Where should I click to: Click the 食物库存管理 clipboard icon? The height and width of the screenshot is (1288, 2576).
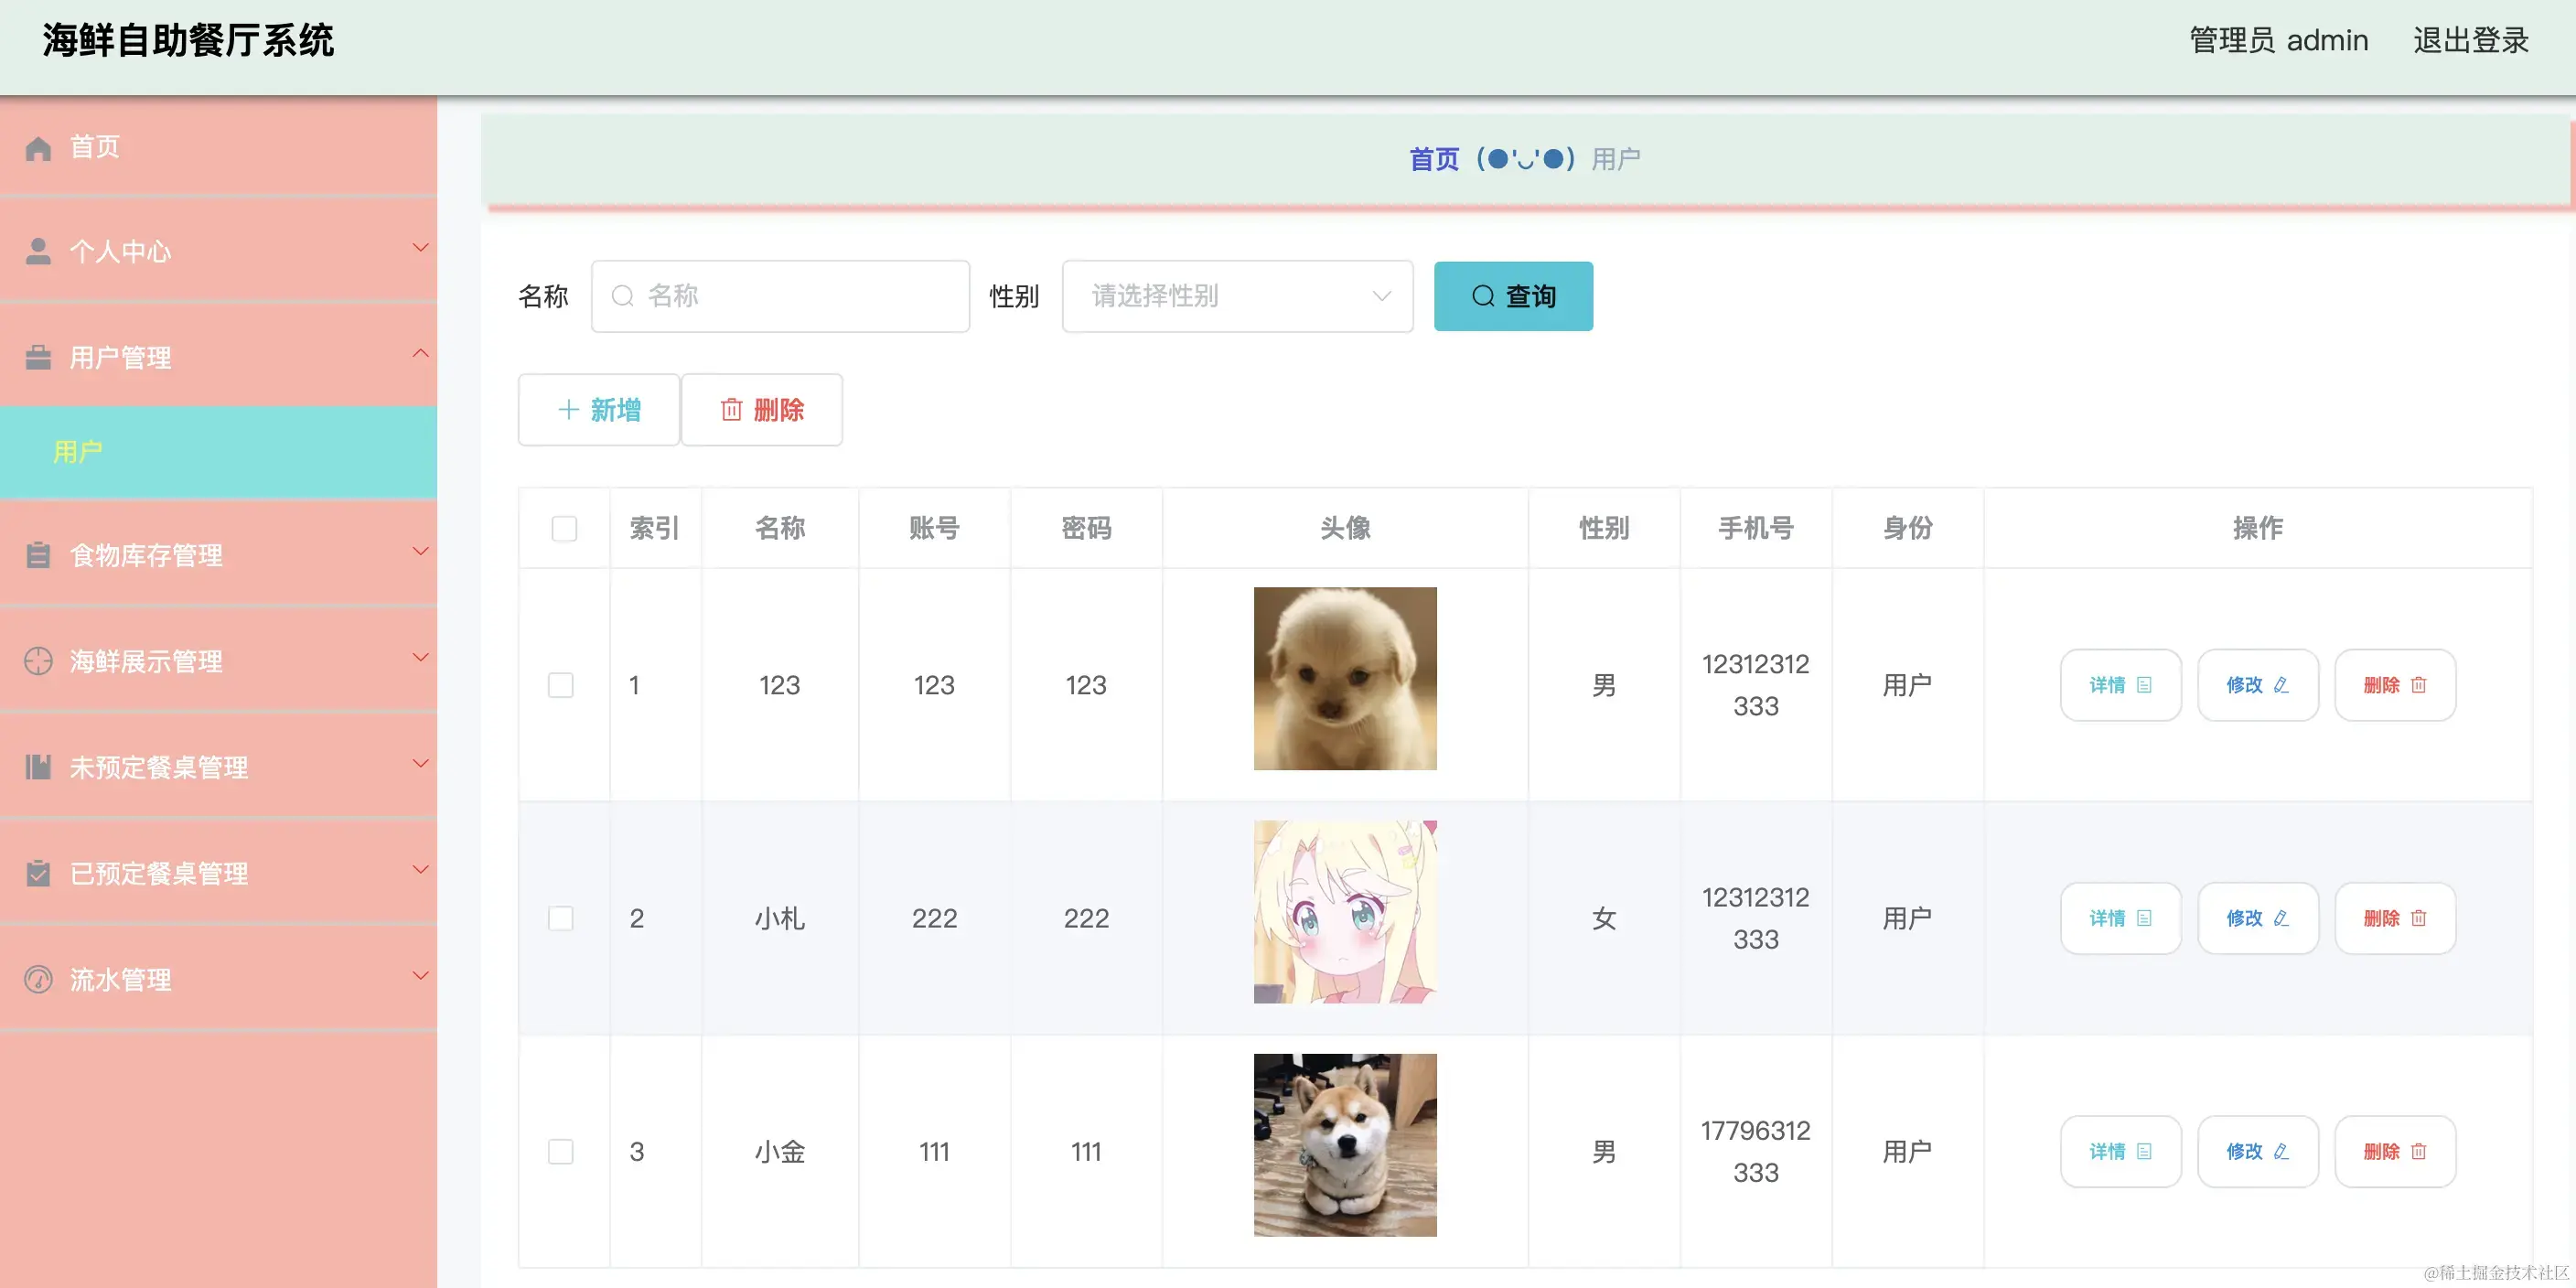coord(38,555)
